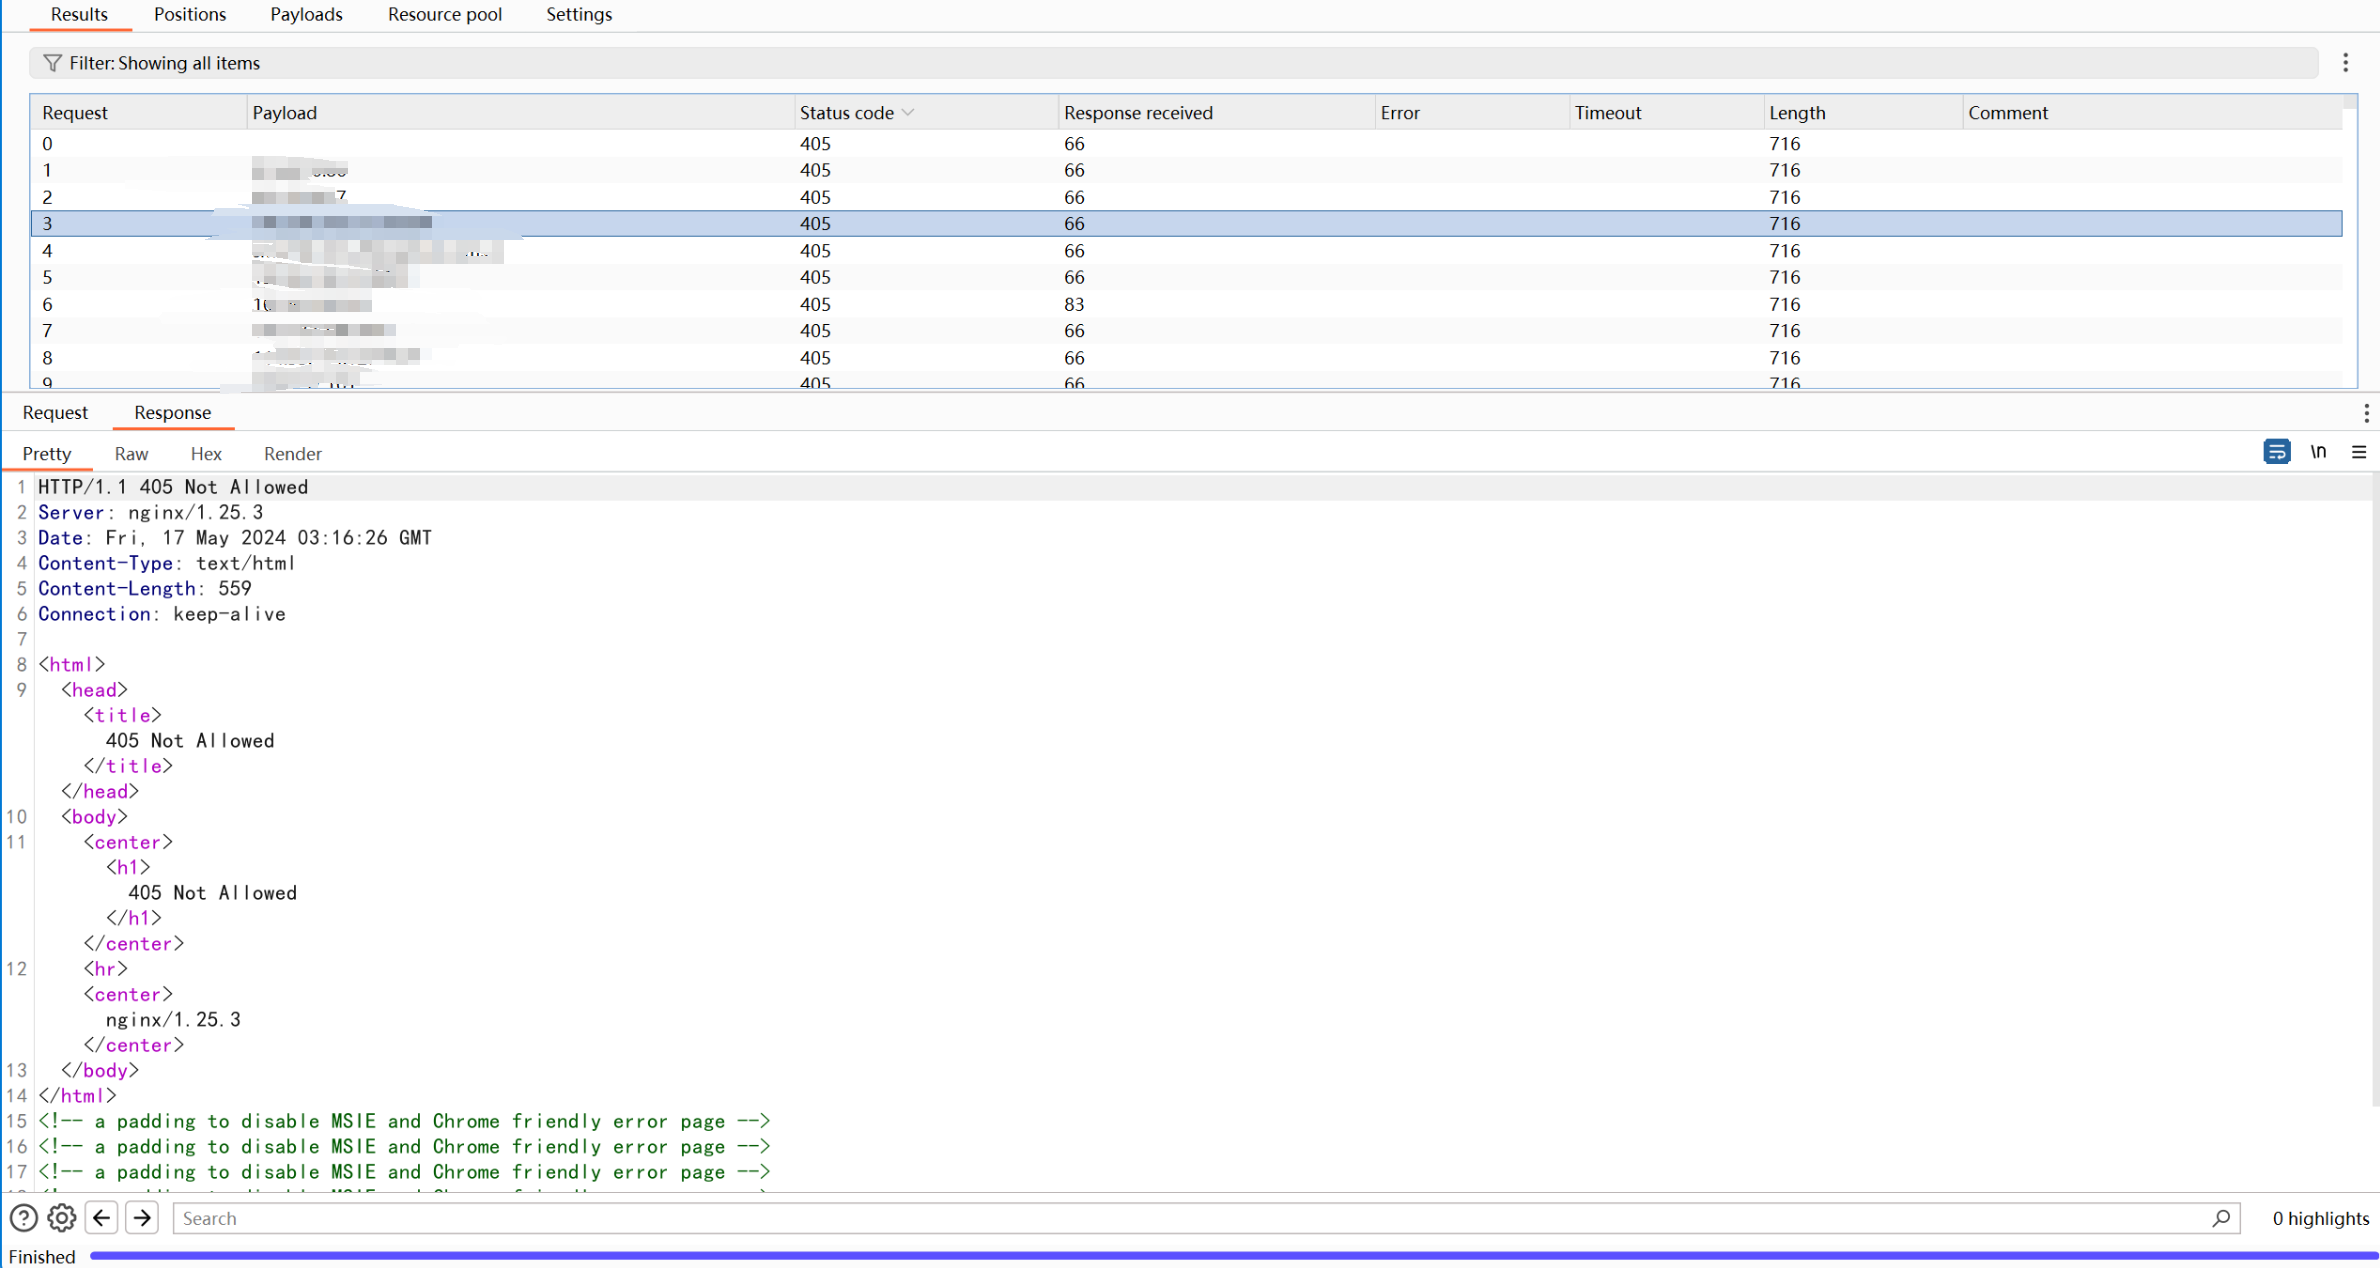This screenshot has height=1268, width=2380.
Task: Sort by Response received column header
Action: pyautogui.click(x=1216, y=113)
